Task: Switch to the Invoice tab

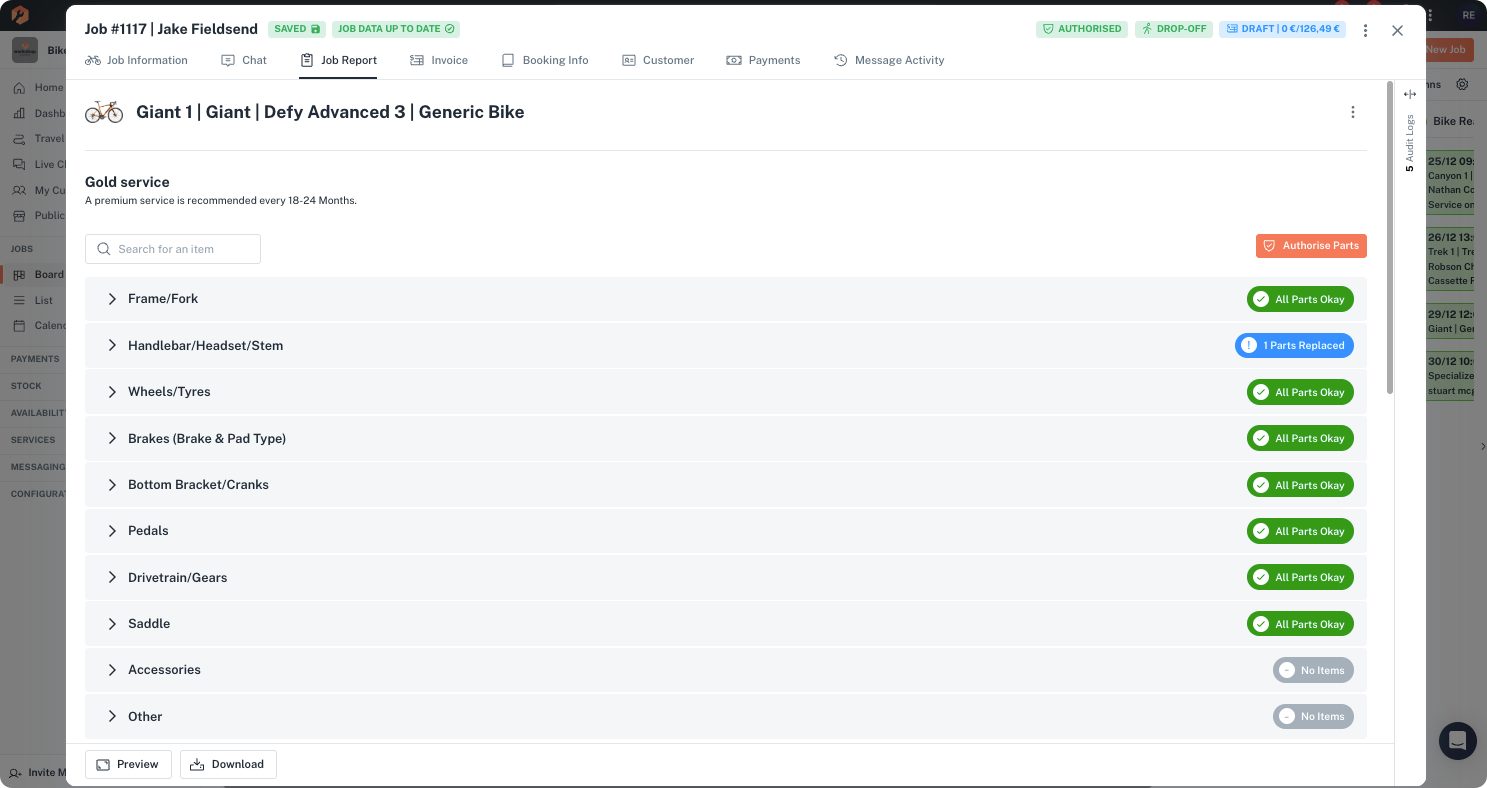Action: point(439,60)
